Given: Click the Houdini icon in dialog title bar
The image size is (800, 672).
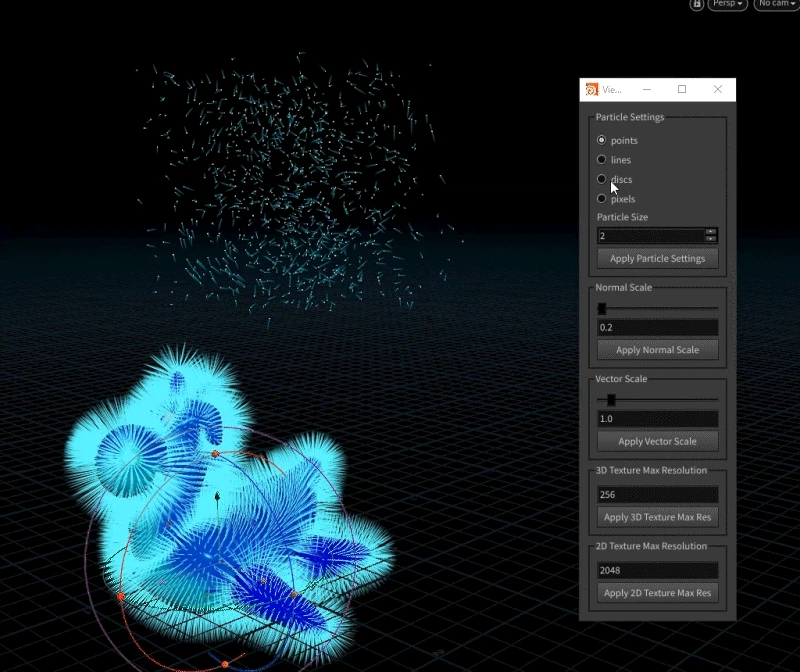Looking at the screenshot, I should coord(592,89).
